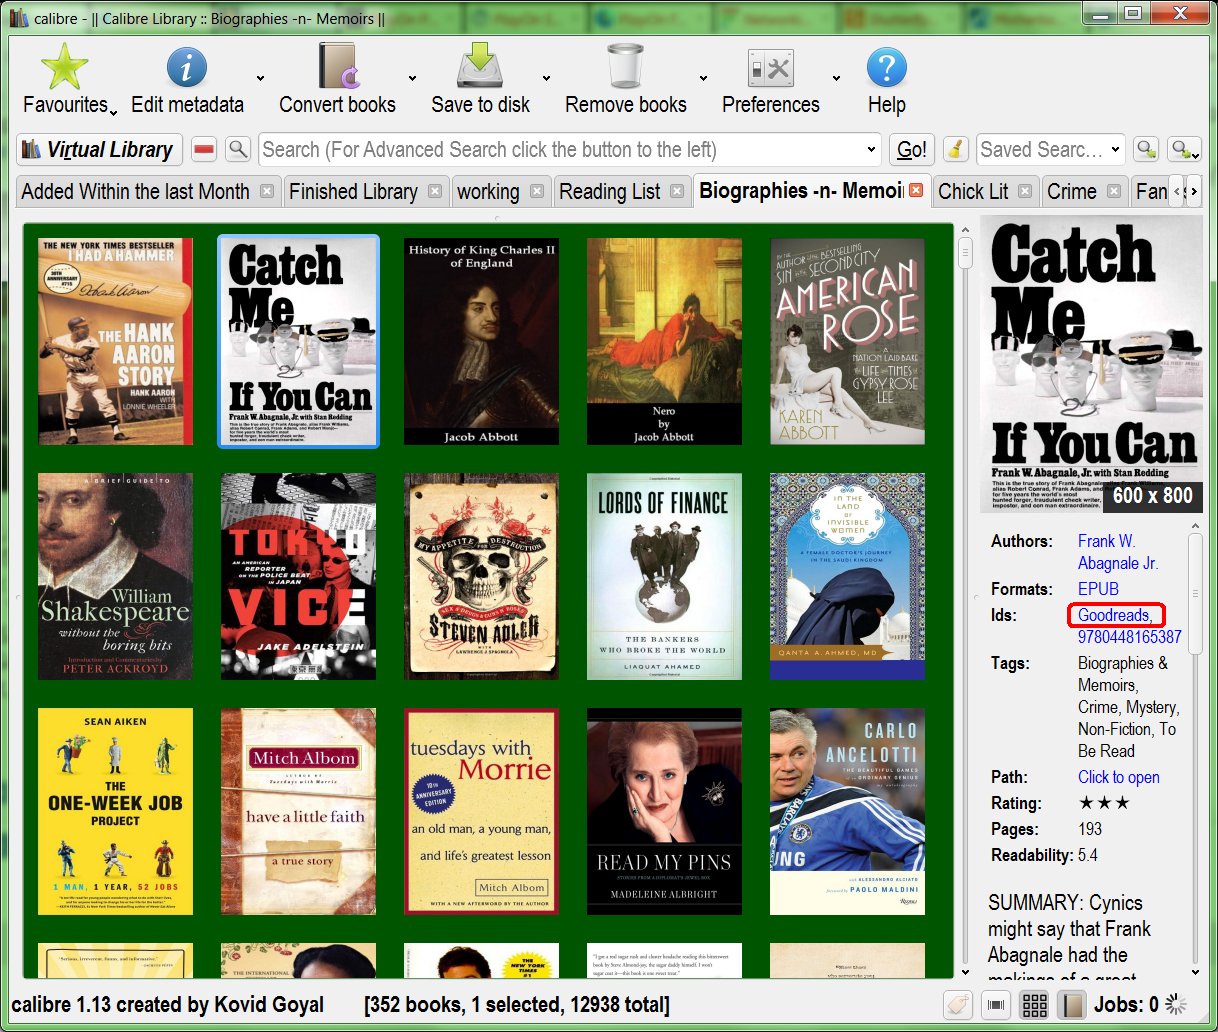Click the Convert books icon
This screenshot has width=1218, height=1032.
click(x=338, y=67)
